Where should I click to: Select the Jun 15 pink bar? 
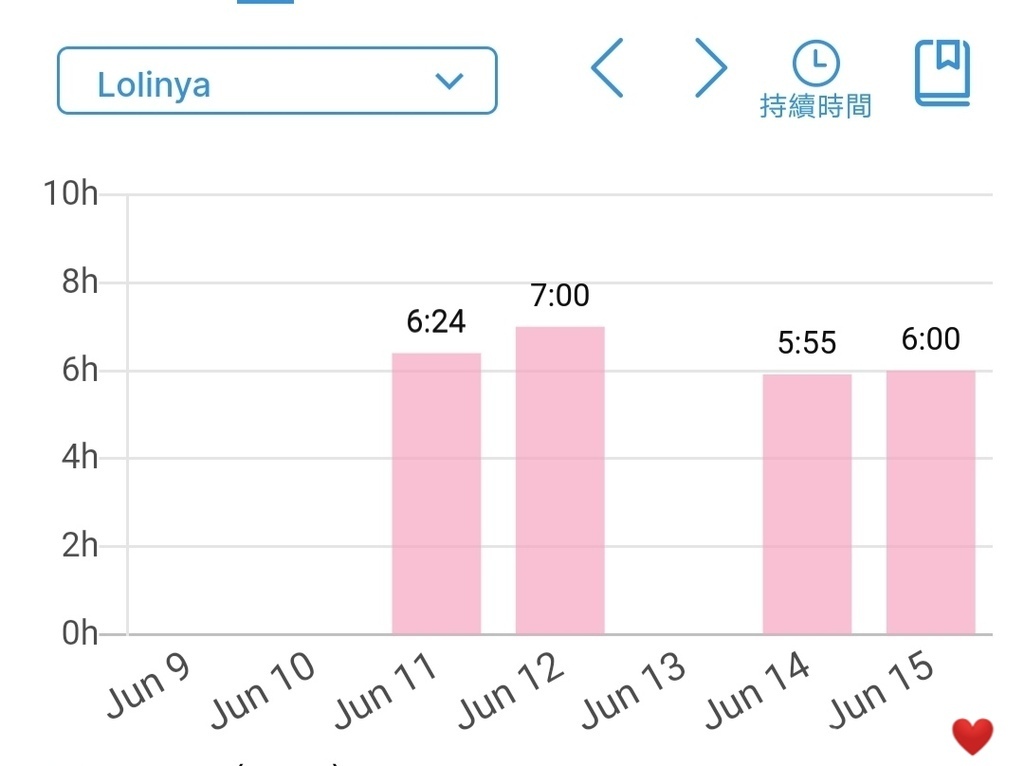pos(930,502)
